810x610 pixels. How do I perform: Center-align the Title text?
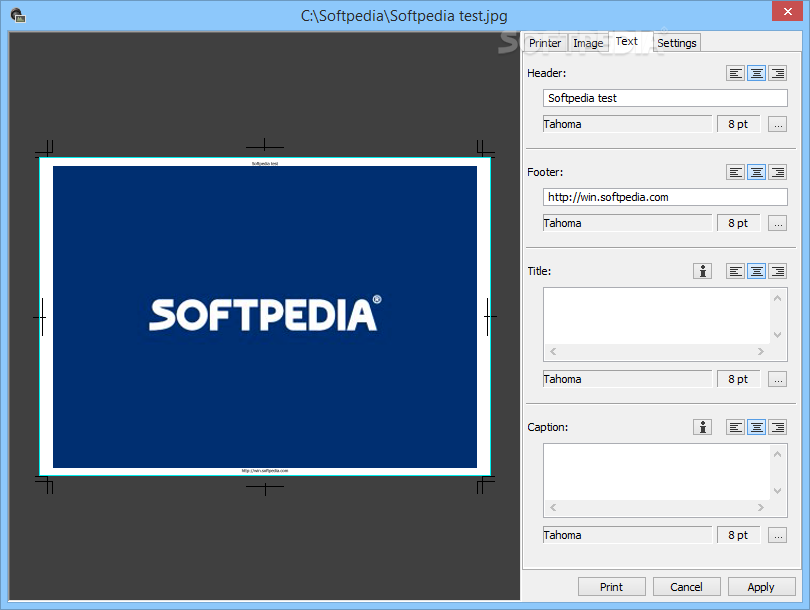tap(756, 271)
